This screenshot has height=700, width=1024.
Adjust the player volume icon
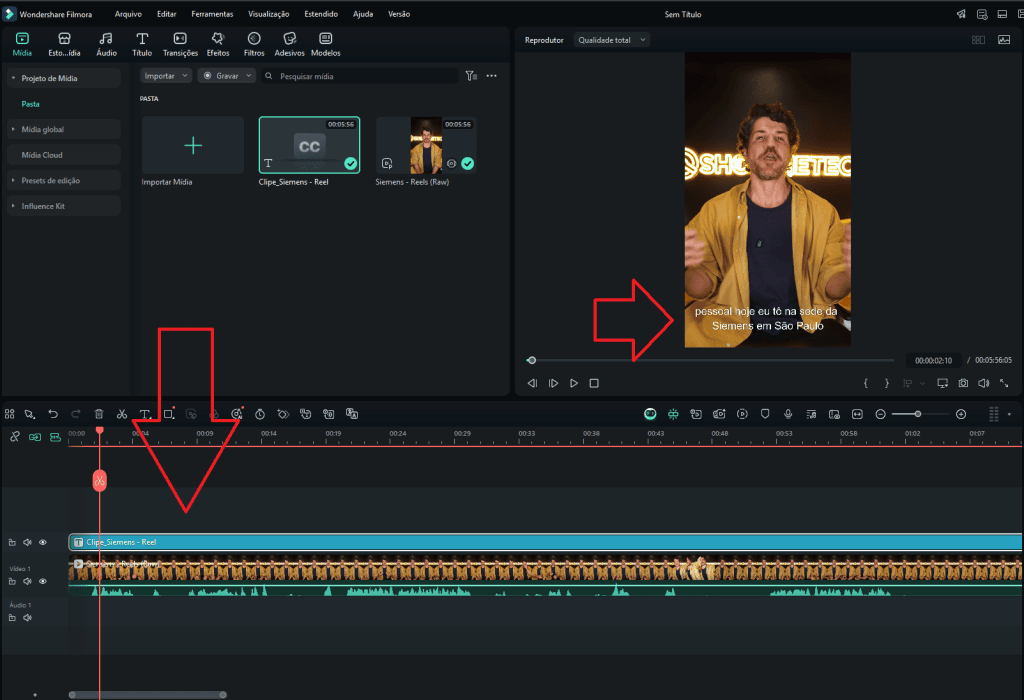984,383
